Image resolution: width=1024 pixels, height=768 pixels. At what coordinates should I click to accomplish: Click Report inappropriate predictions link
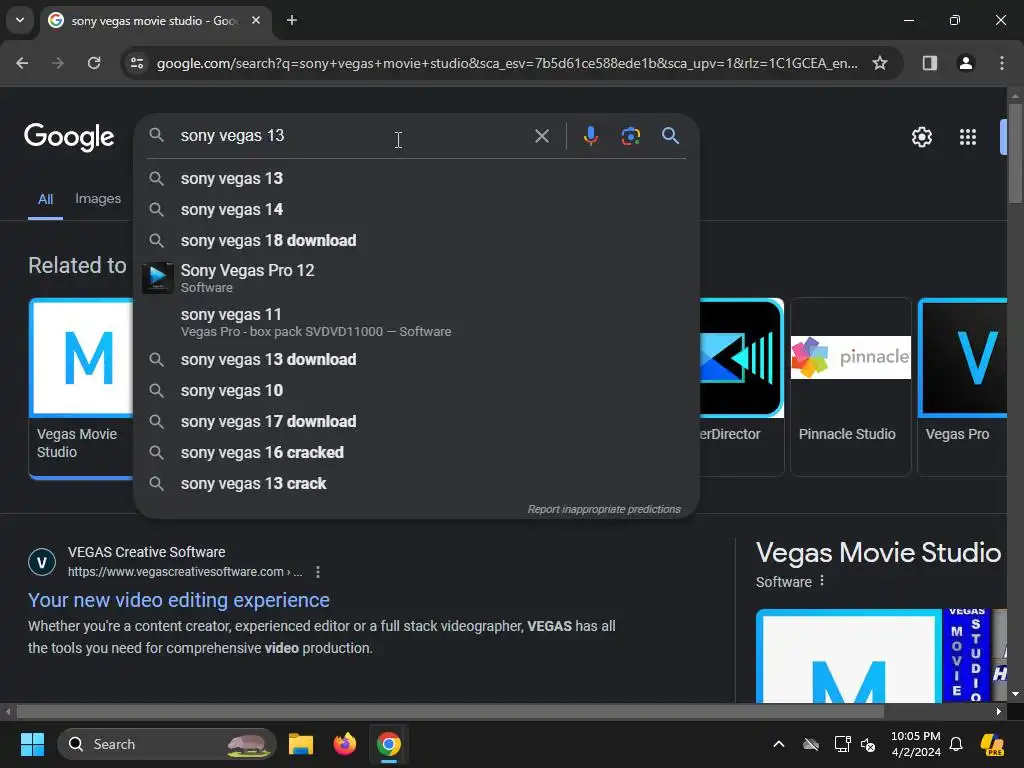pyautogui.click(x=604, y=509)
